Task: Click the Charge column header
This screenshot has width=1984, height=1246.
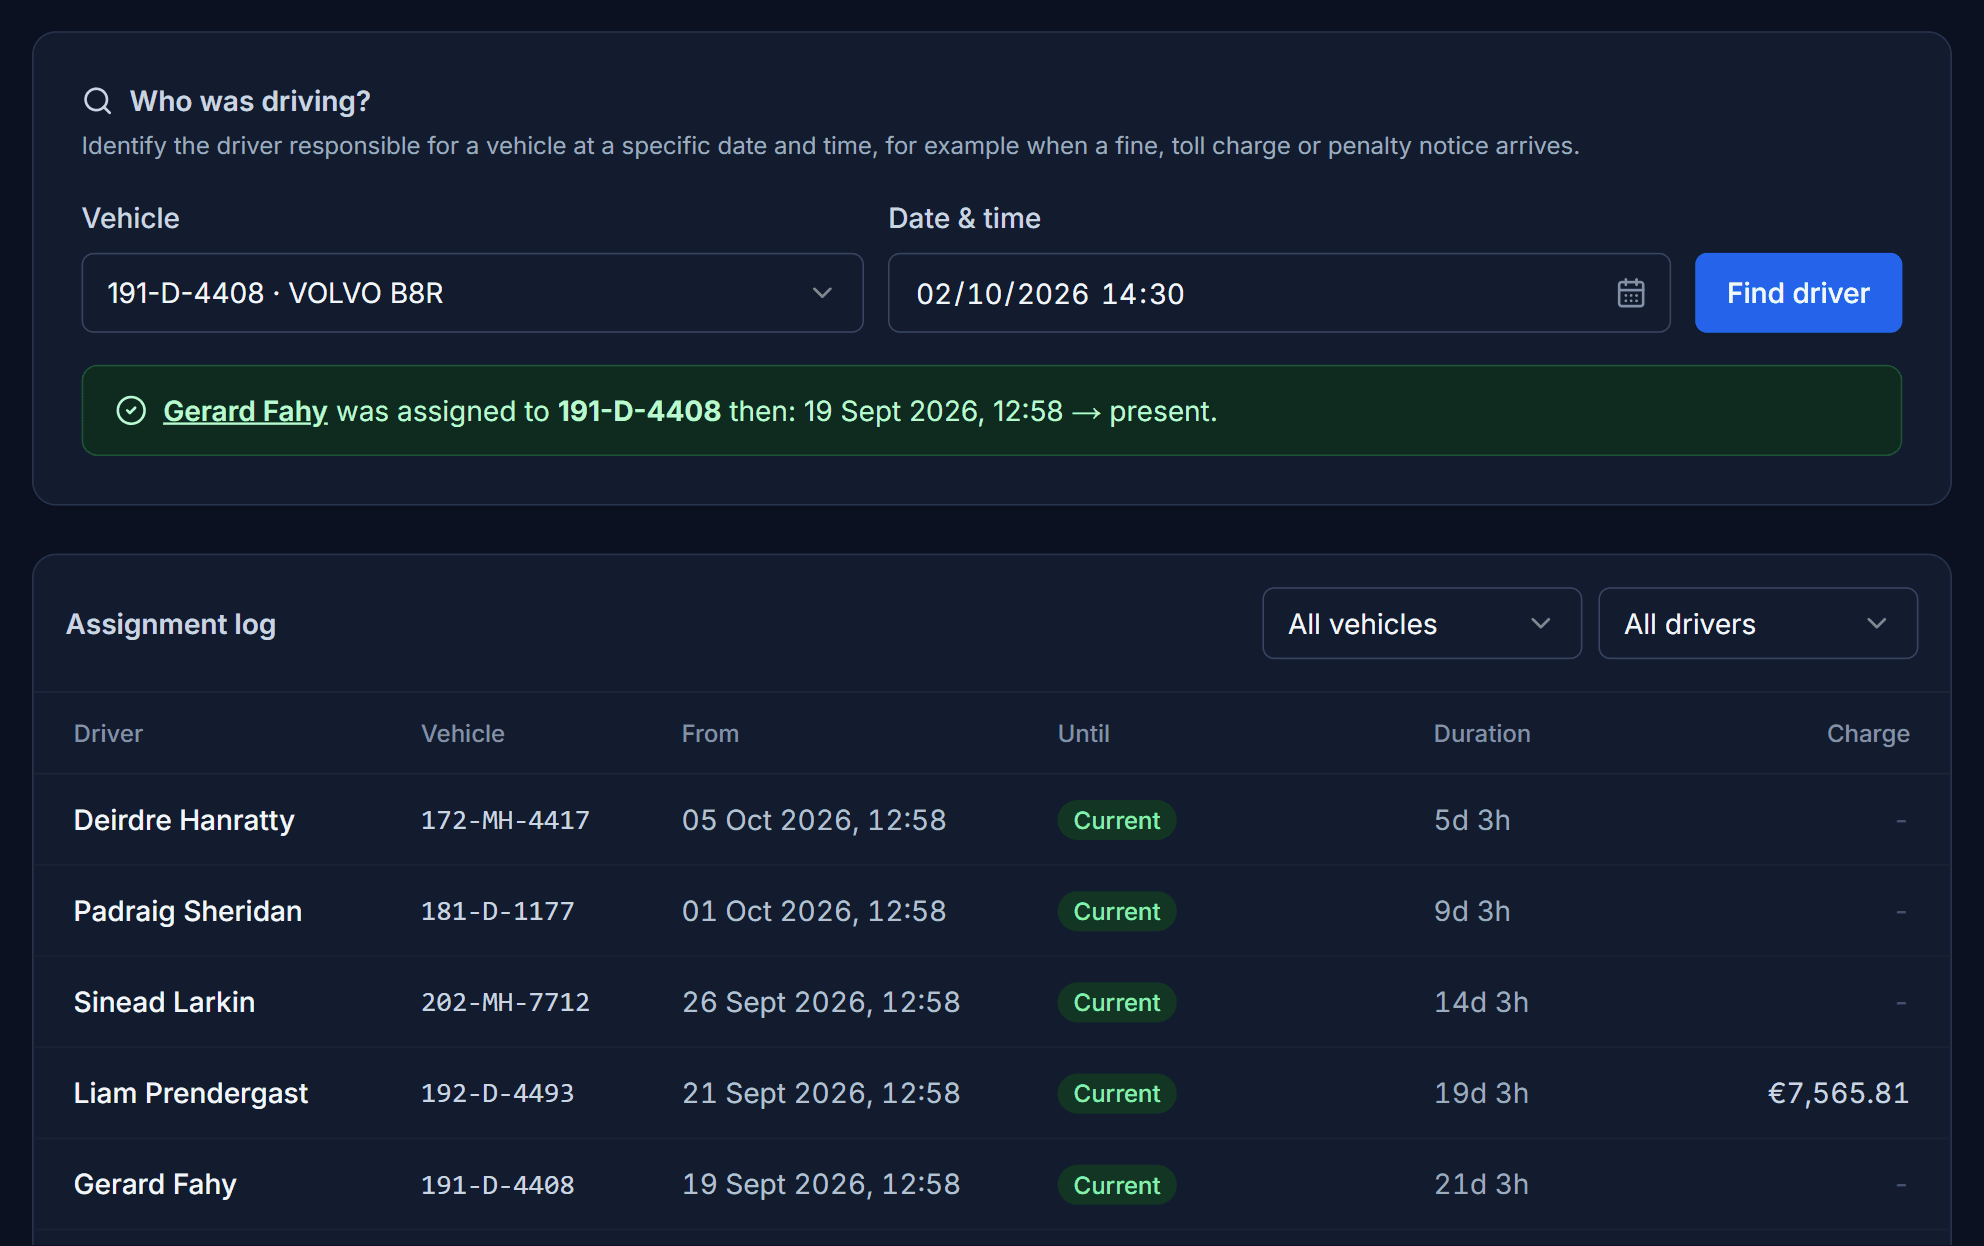Action: coord(1868,733)
